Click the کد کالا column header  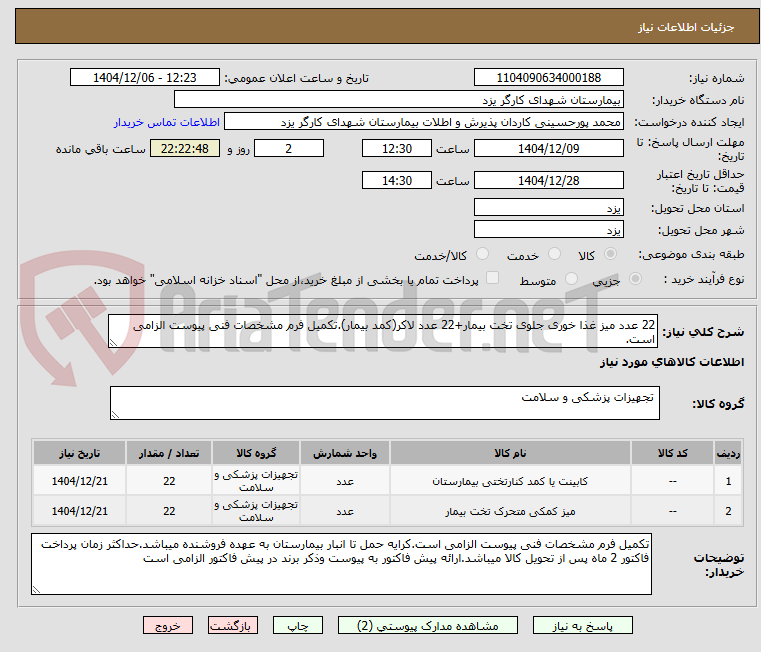(672, 453)
